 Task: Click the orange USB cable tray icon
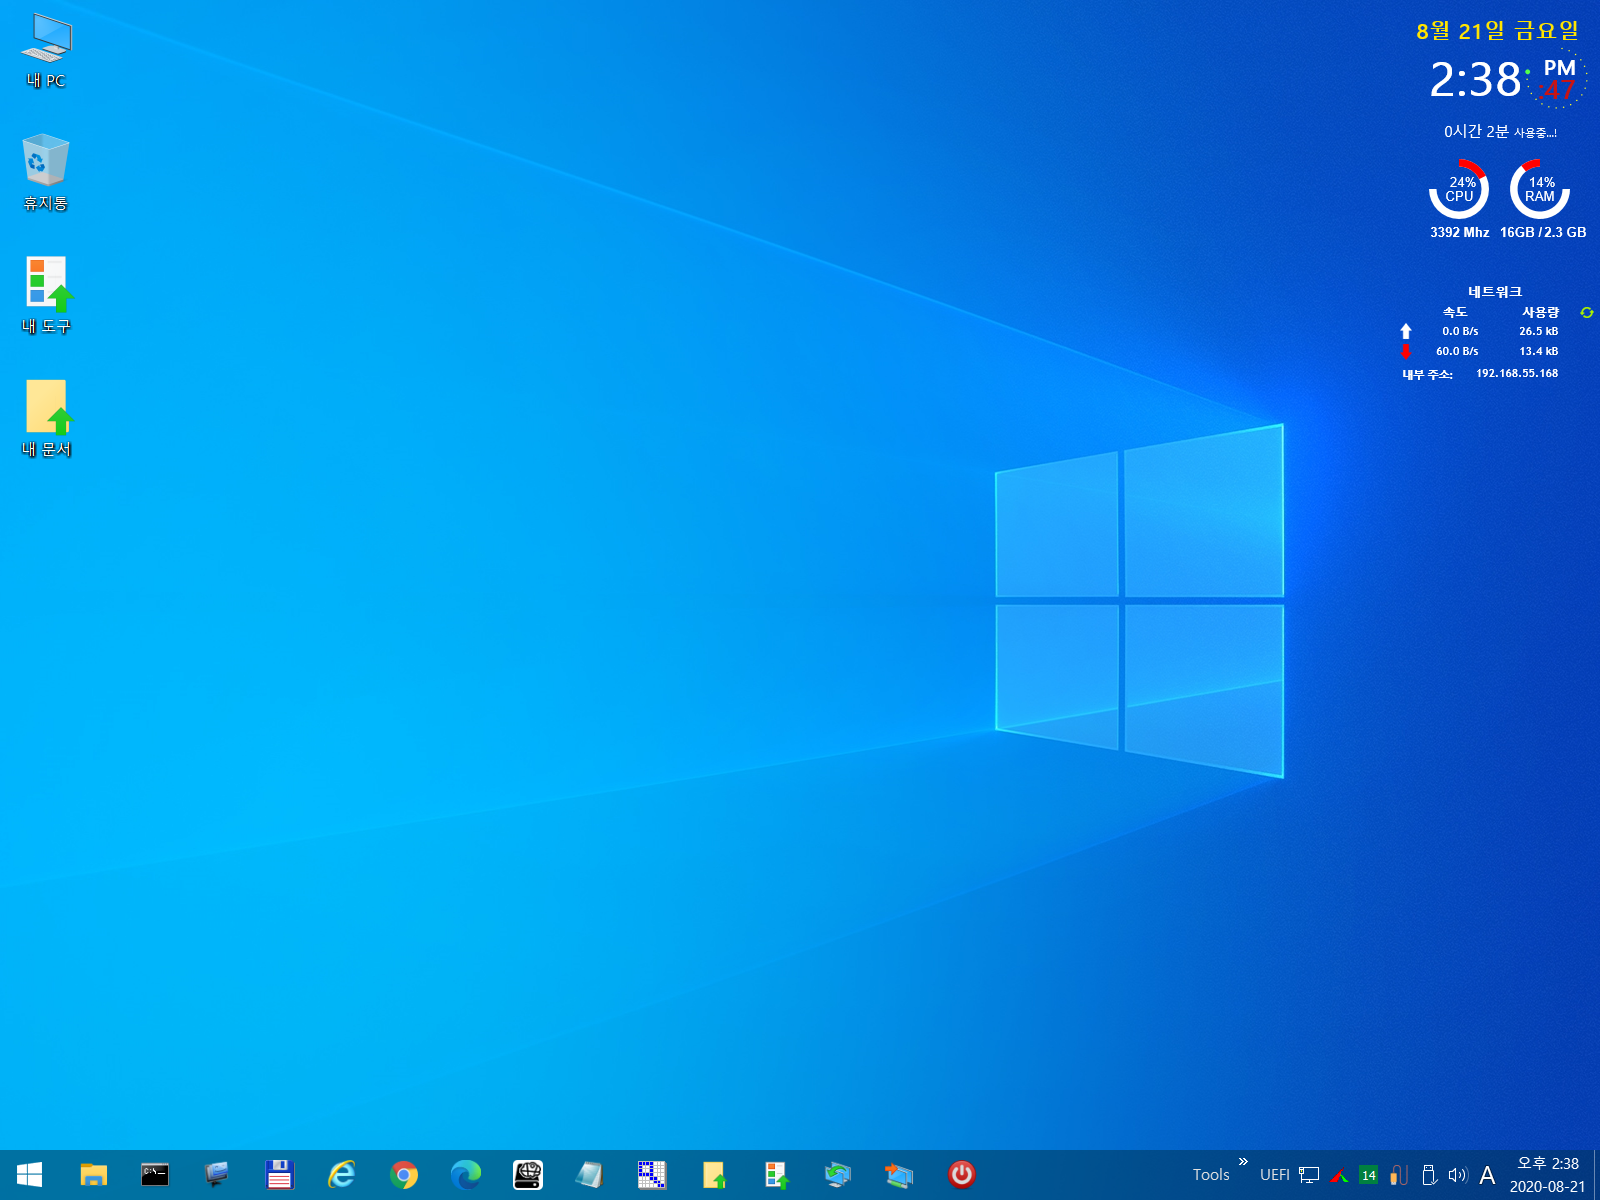coord(1399,1175)
